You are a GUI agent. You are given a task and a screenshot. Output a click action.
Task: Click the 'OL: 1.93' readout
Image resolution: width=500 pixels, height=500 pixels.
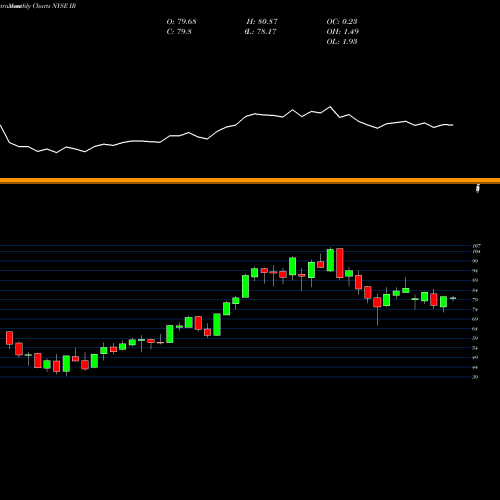pyautogui.click(x=342, y=42)
